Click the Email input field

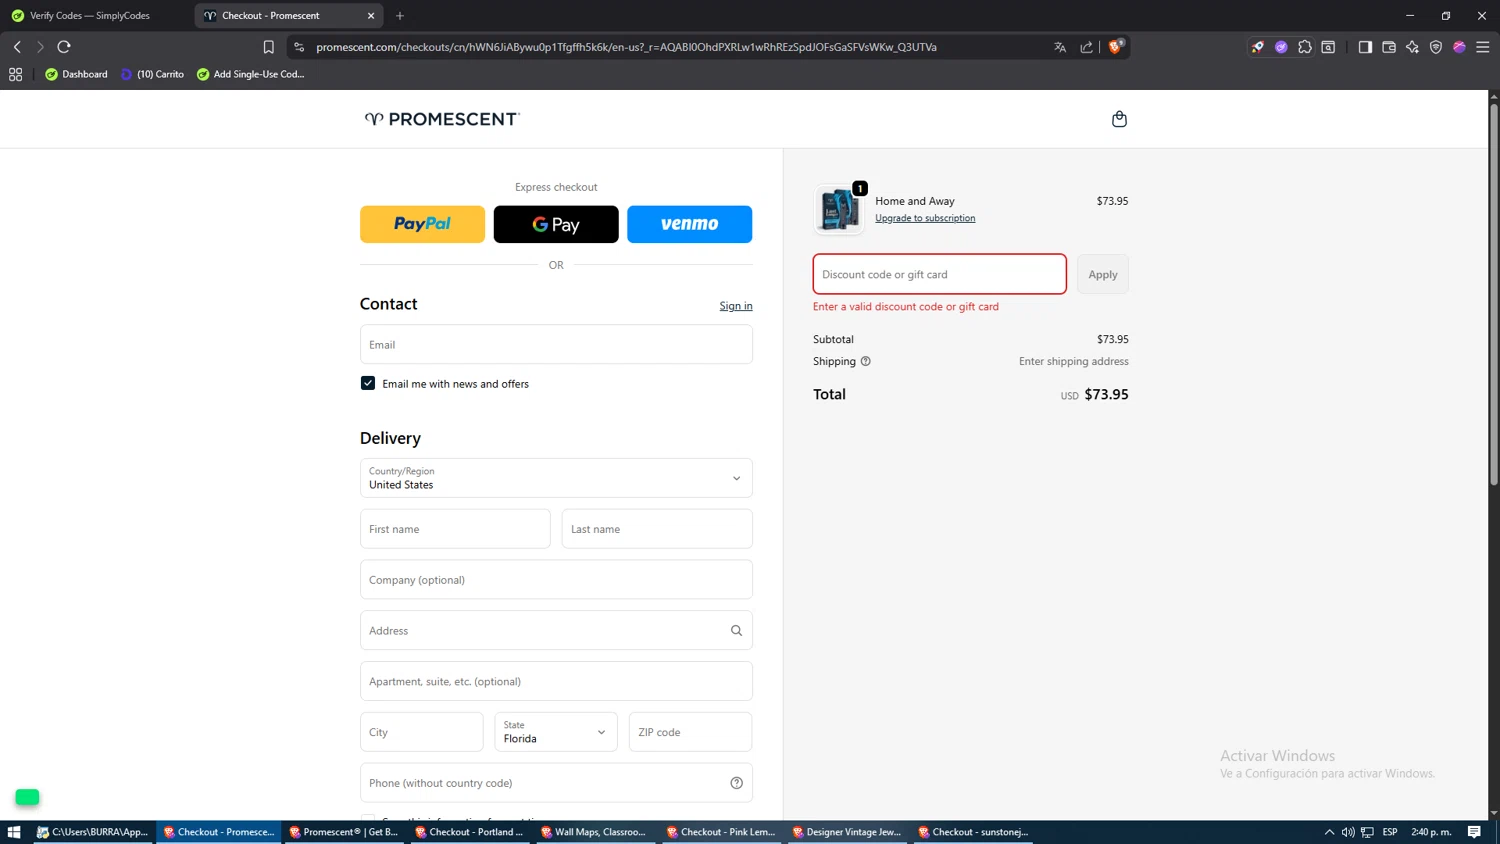(556, 344)
